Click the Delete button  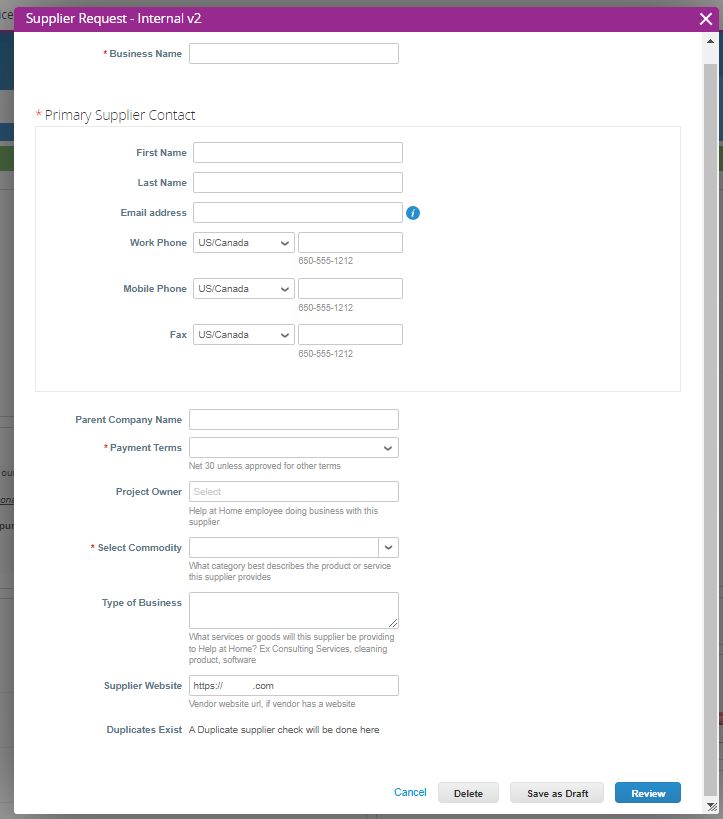pos(468,793)
